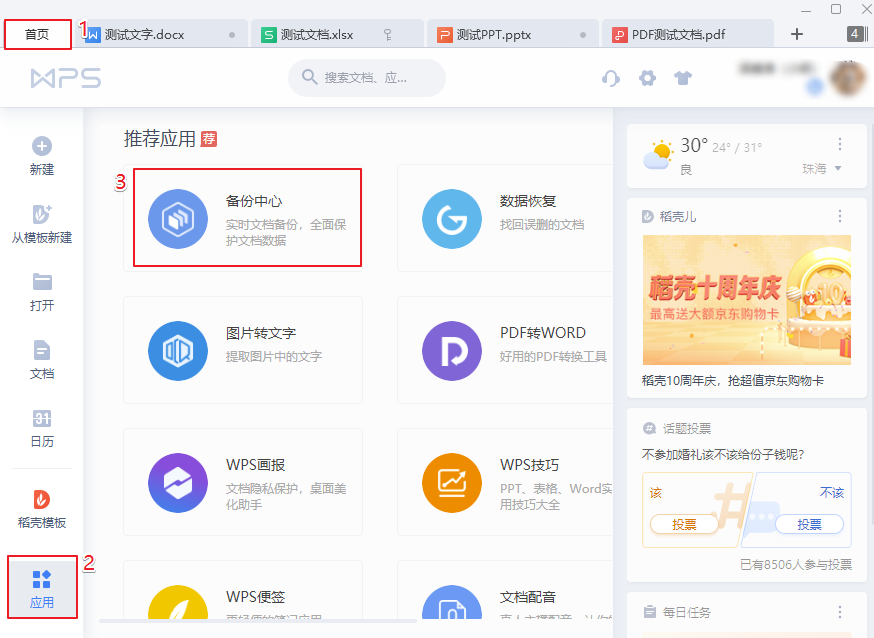Click the open tab count badge 4
This screenshot has width=874, height=638.
coord(857,34)
